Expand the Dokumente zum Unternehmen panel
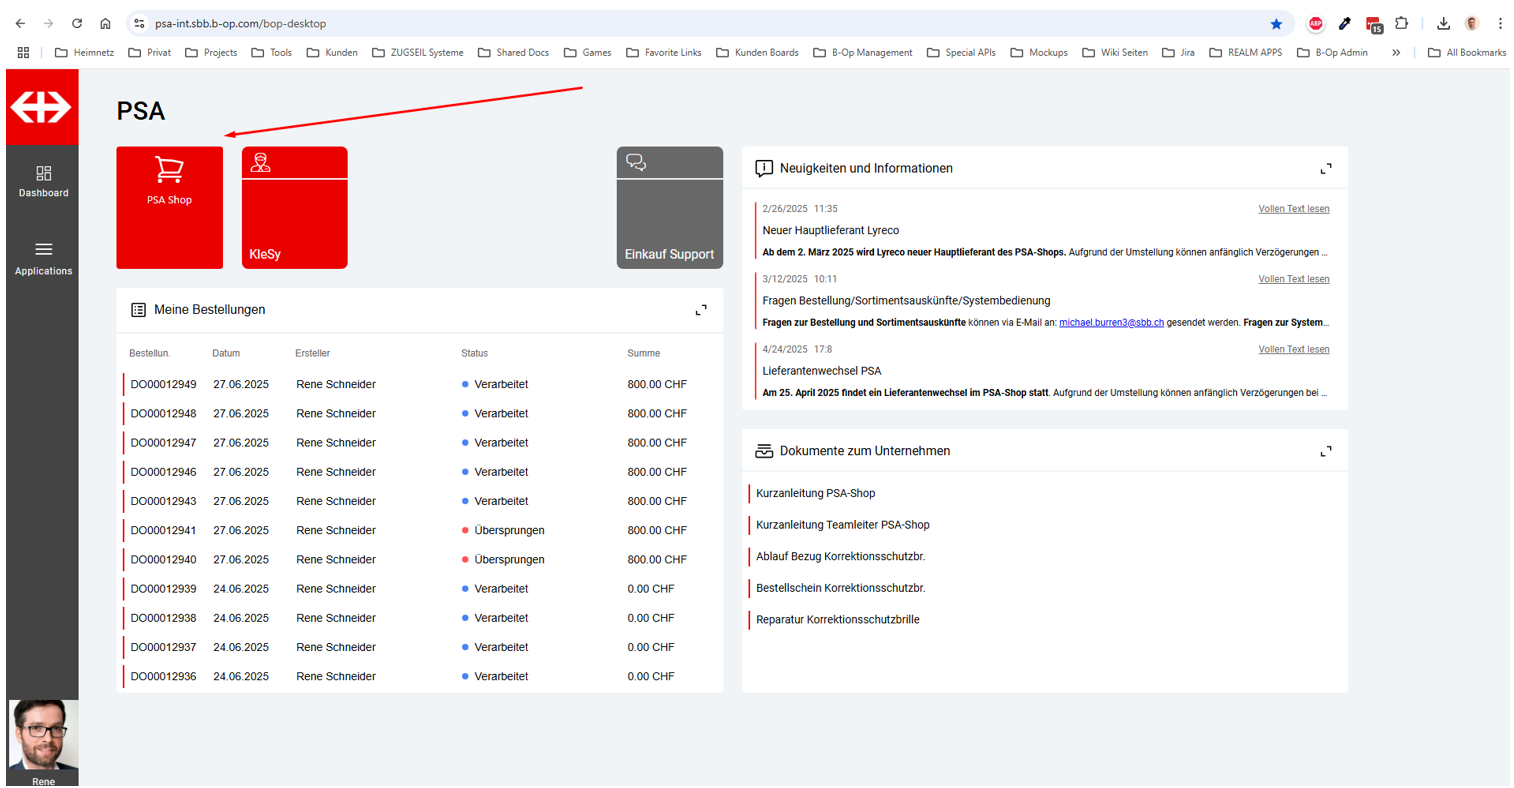 coord(1325,452)
